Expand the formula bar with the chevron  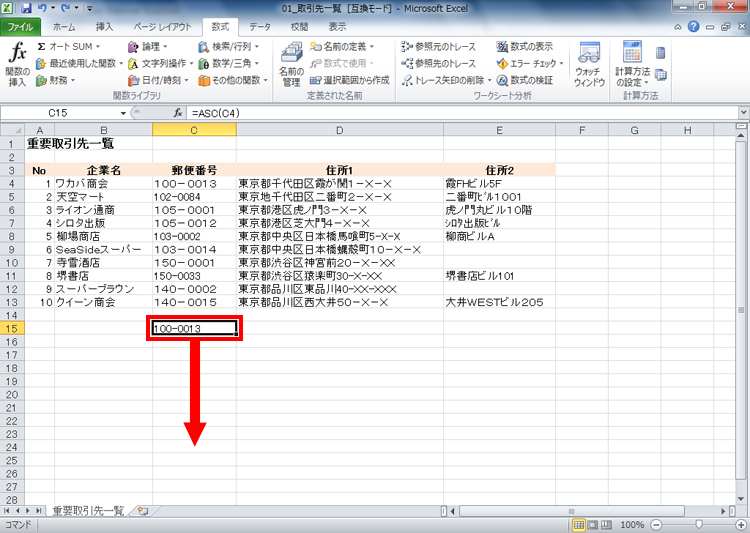pyautogui.click(x=743, y=113)
